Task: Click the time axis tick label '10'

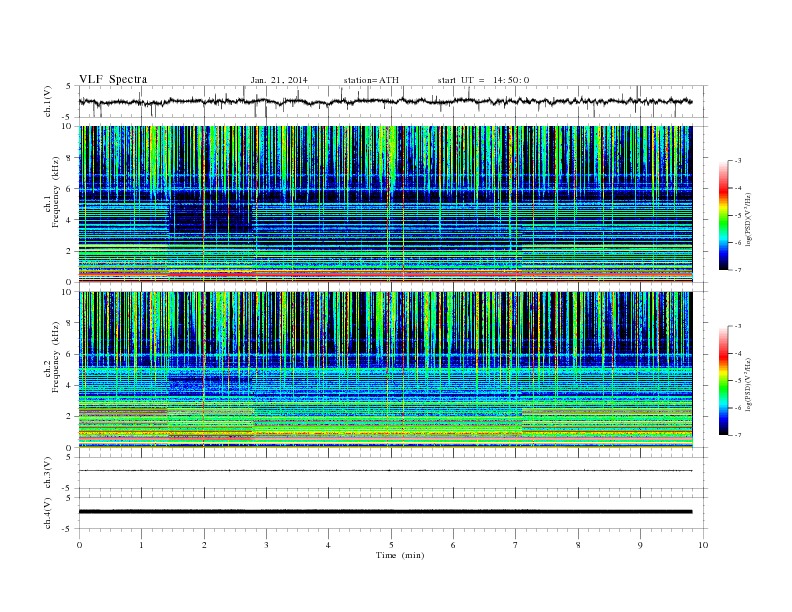Action: click(x=703, y=545)
